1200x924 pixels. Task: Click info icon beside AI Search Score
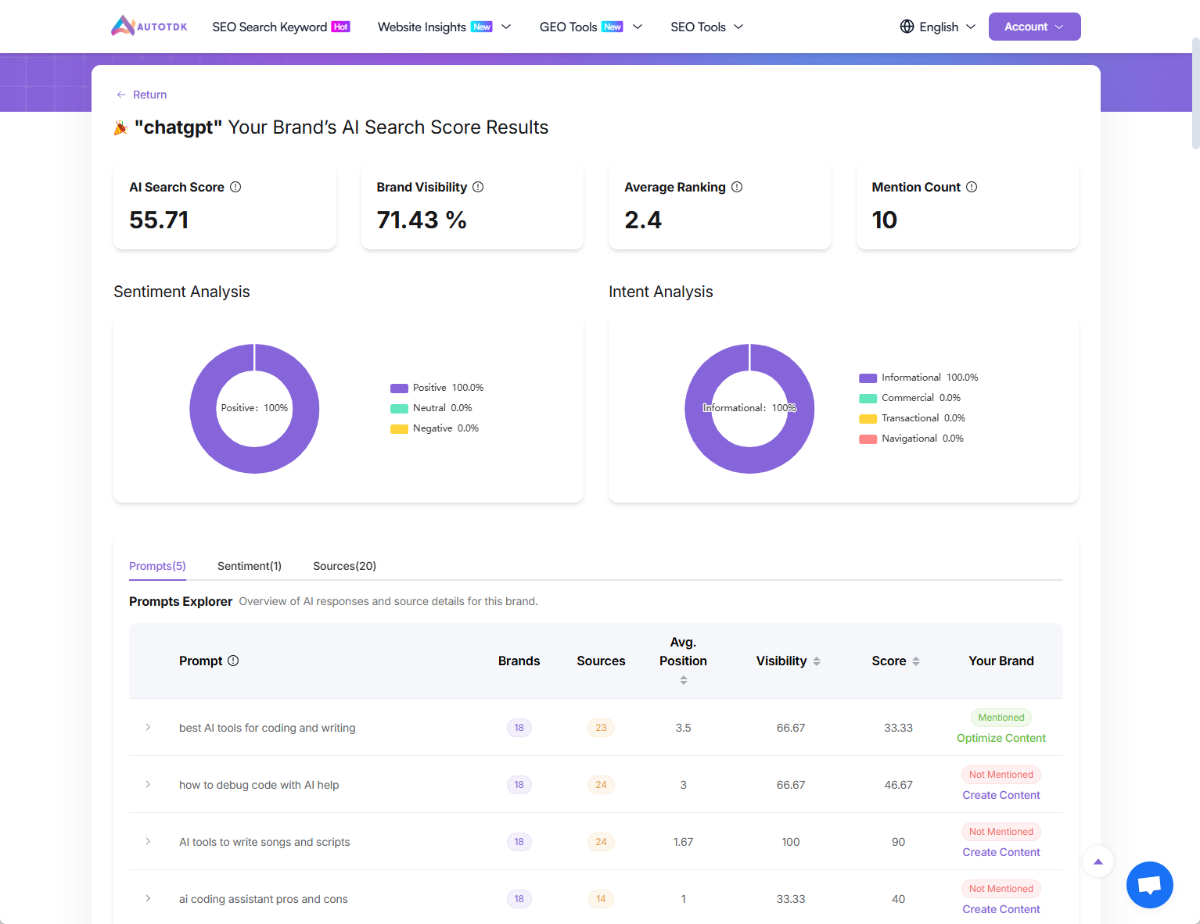235,187
